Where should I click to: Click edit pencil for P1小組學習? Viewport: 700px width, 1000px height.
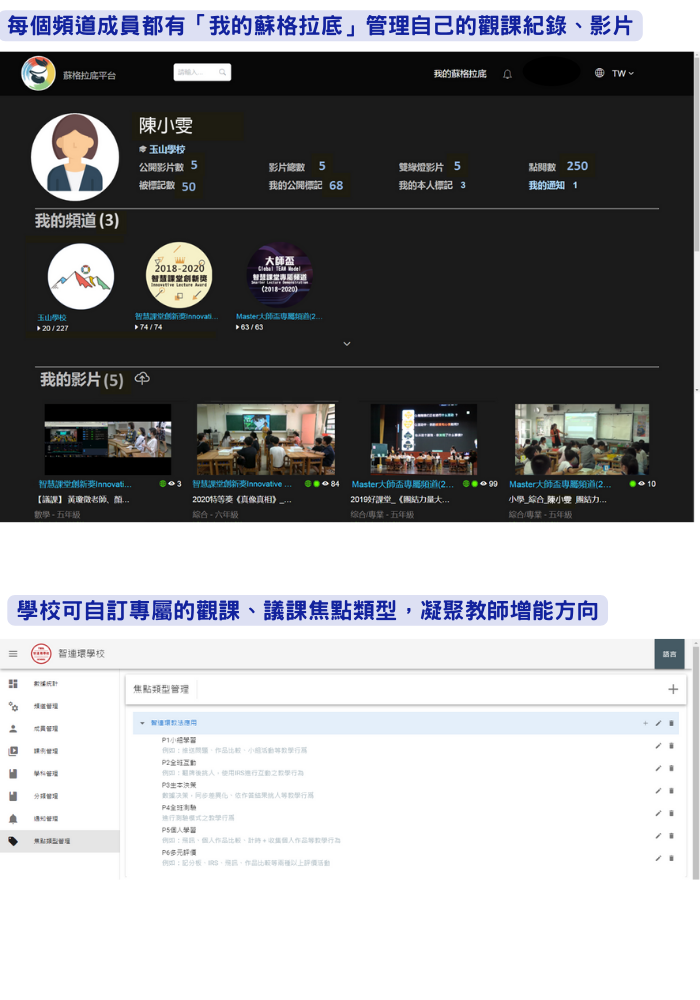[657, 745]
